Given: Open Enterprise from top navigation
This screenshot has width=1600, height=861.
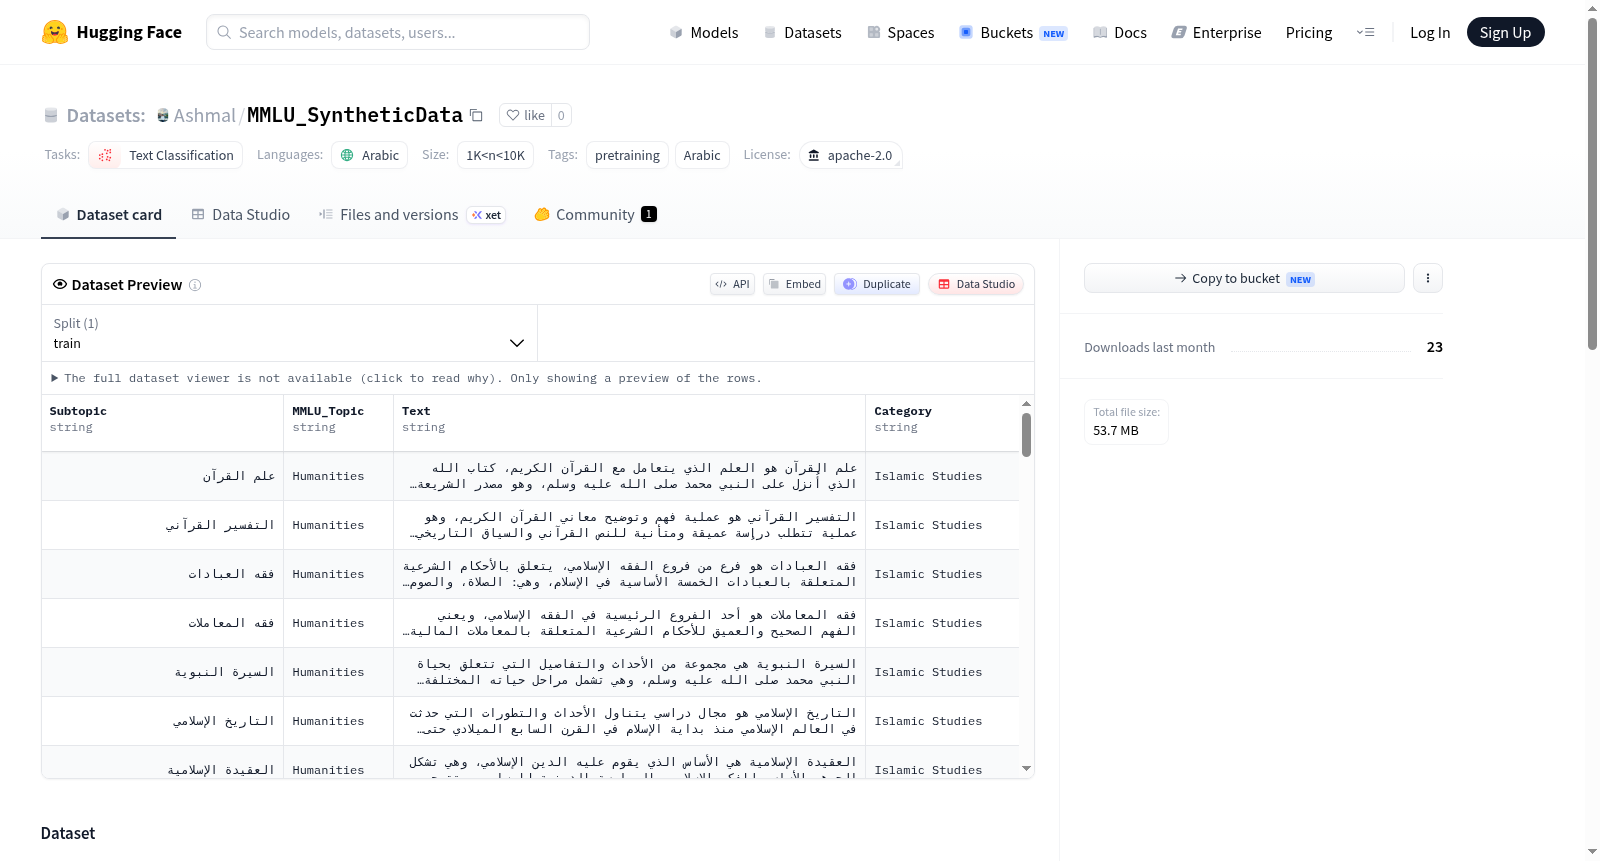Looking at the screenshot, I should pos(1217,33).
